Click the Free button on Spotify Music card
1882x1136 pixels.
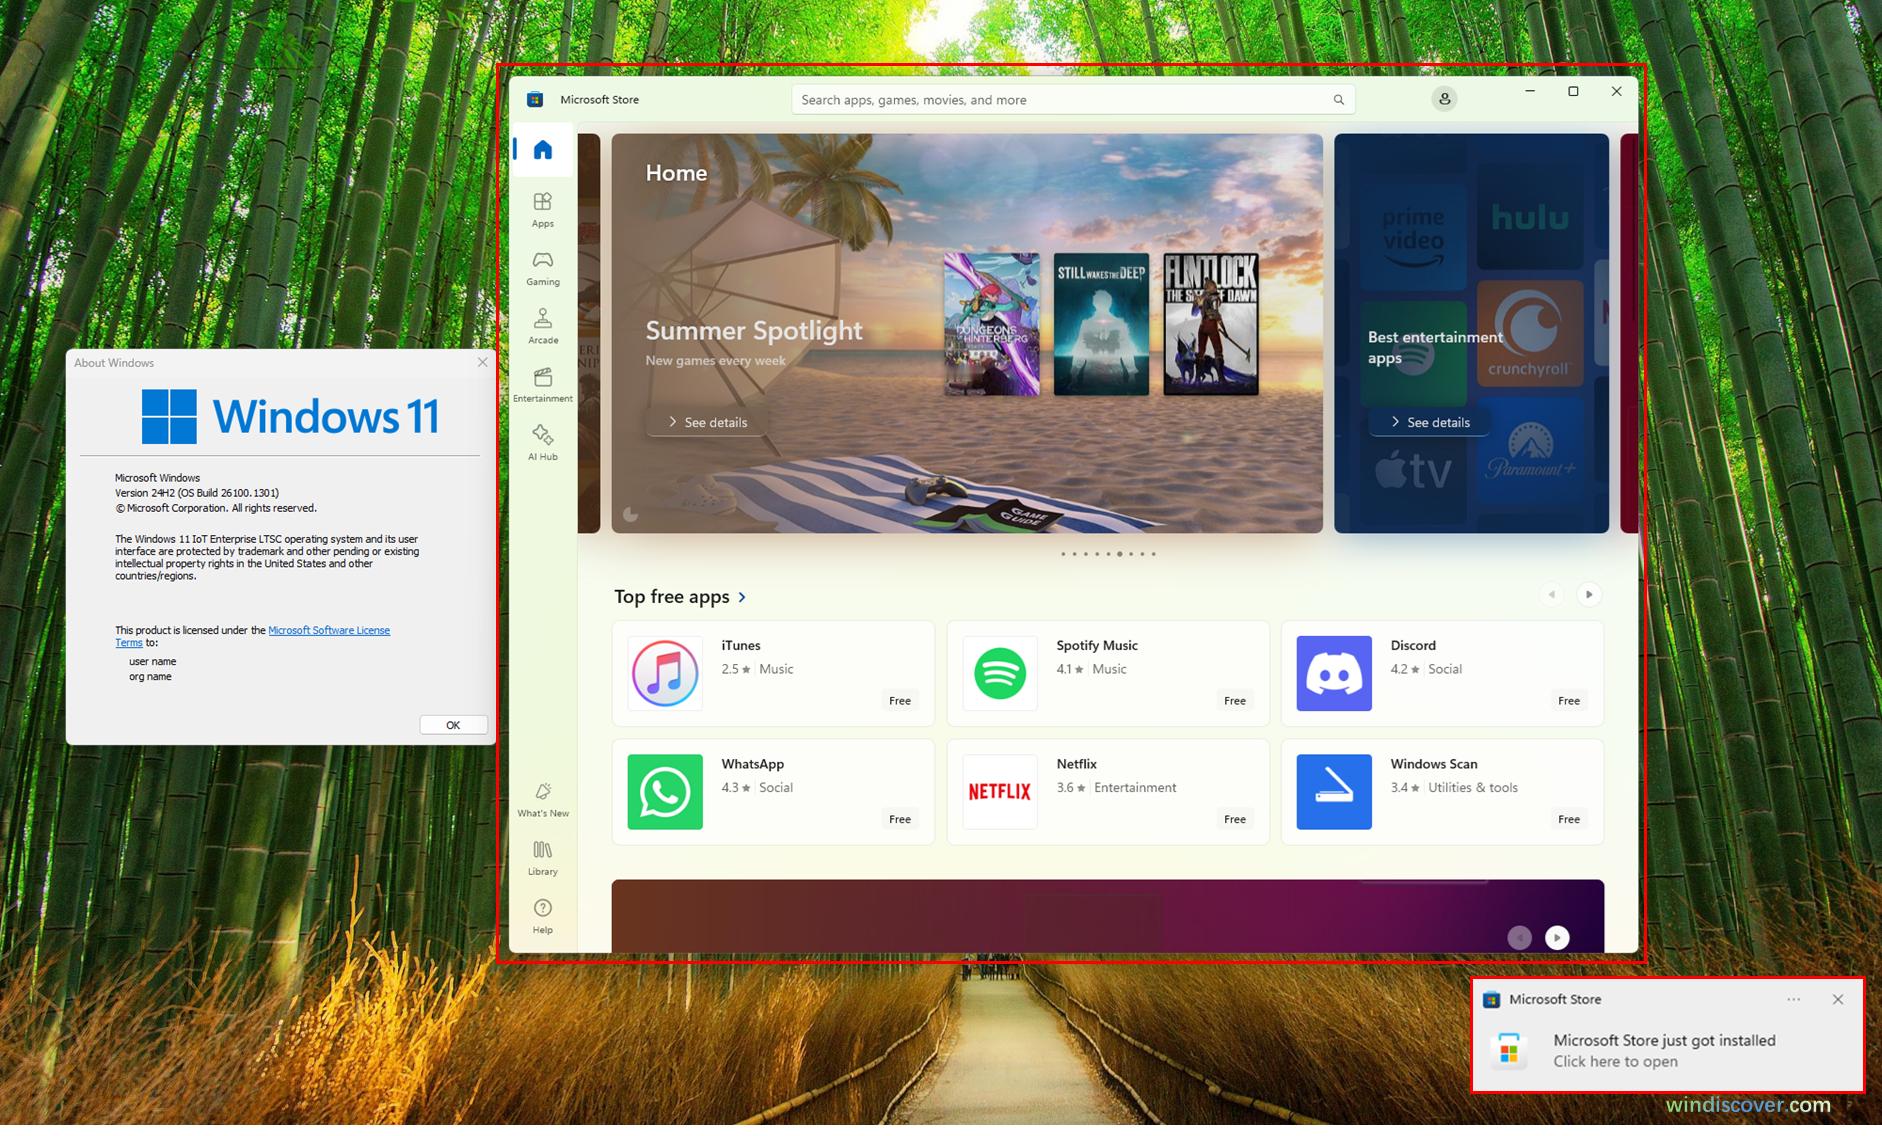[x=1235, y=701]
